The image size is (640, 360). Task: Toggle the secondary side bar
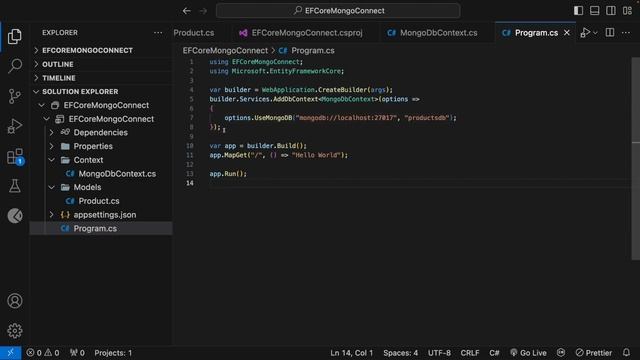(x=611, y=11)
